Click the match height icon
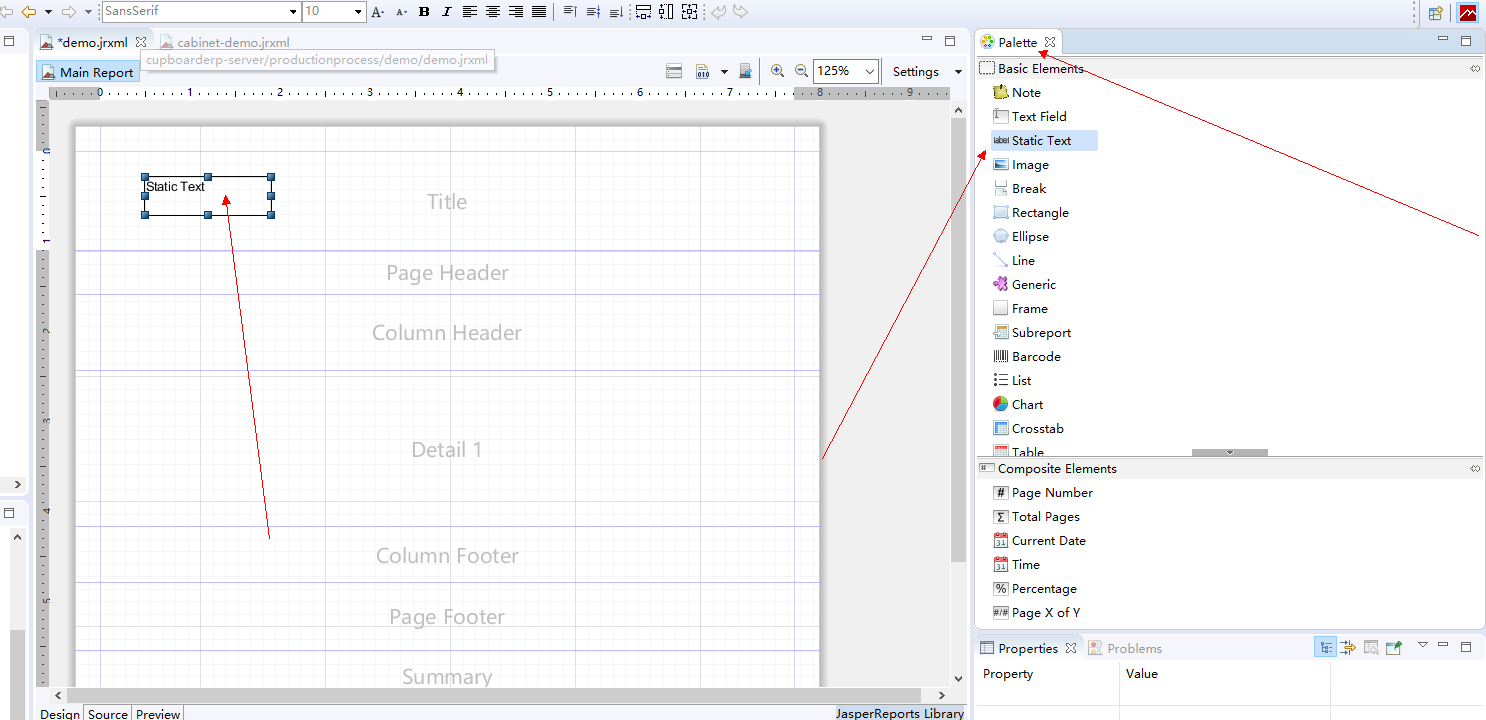Screen dimensions: 1486x720 pyautogui.click(x=666, y=12)
